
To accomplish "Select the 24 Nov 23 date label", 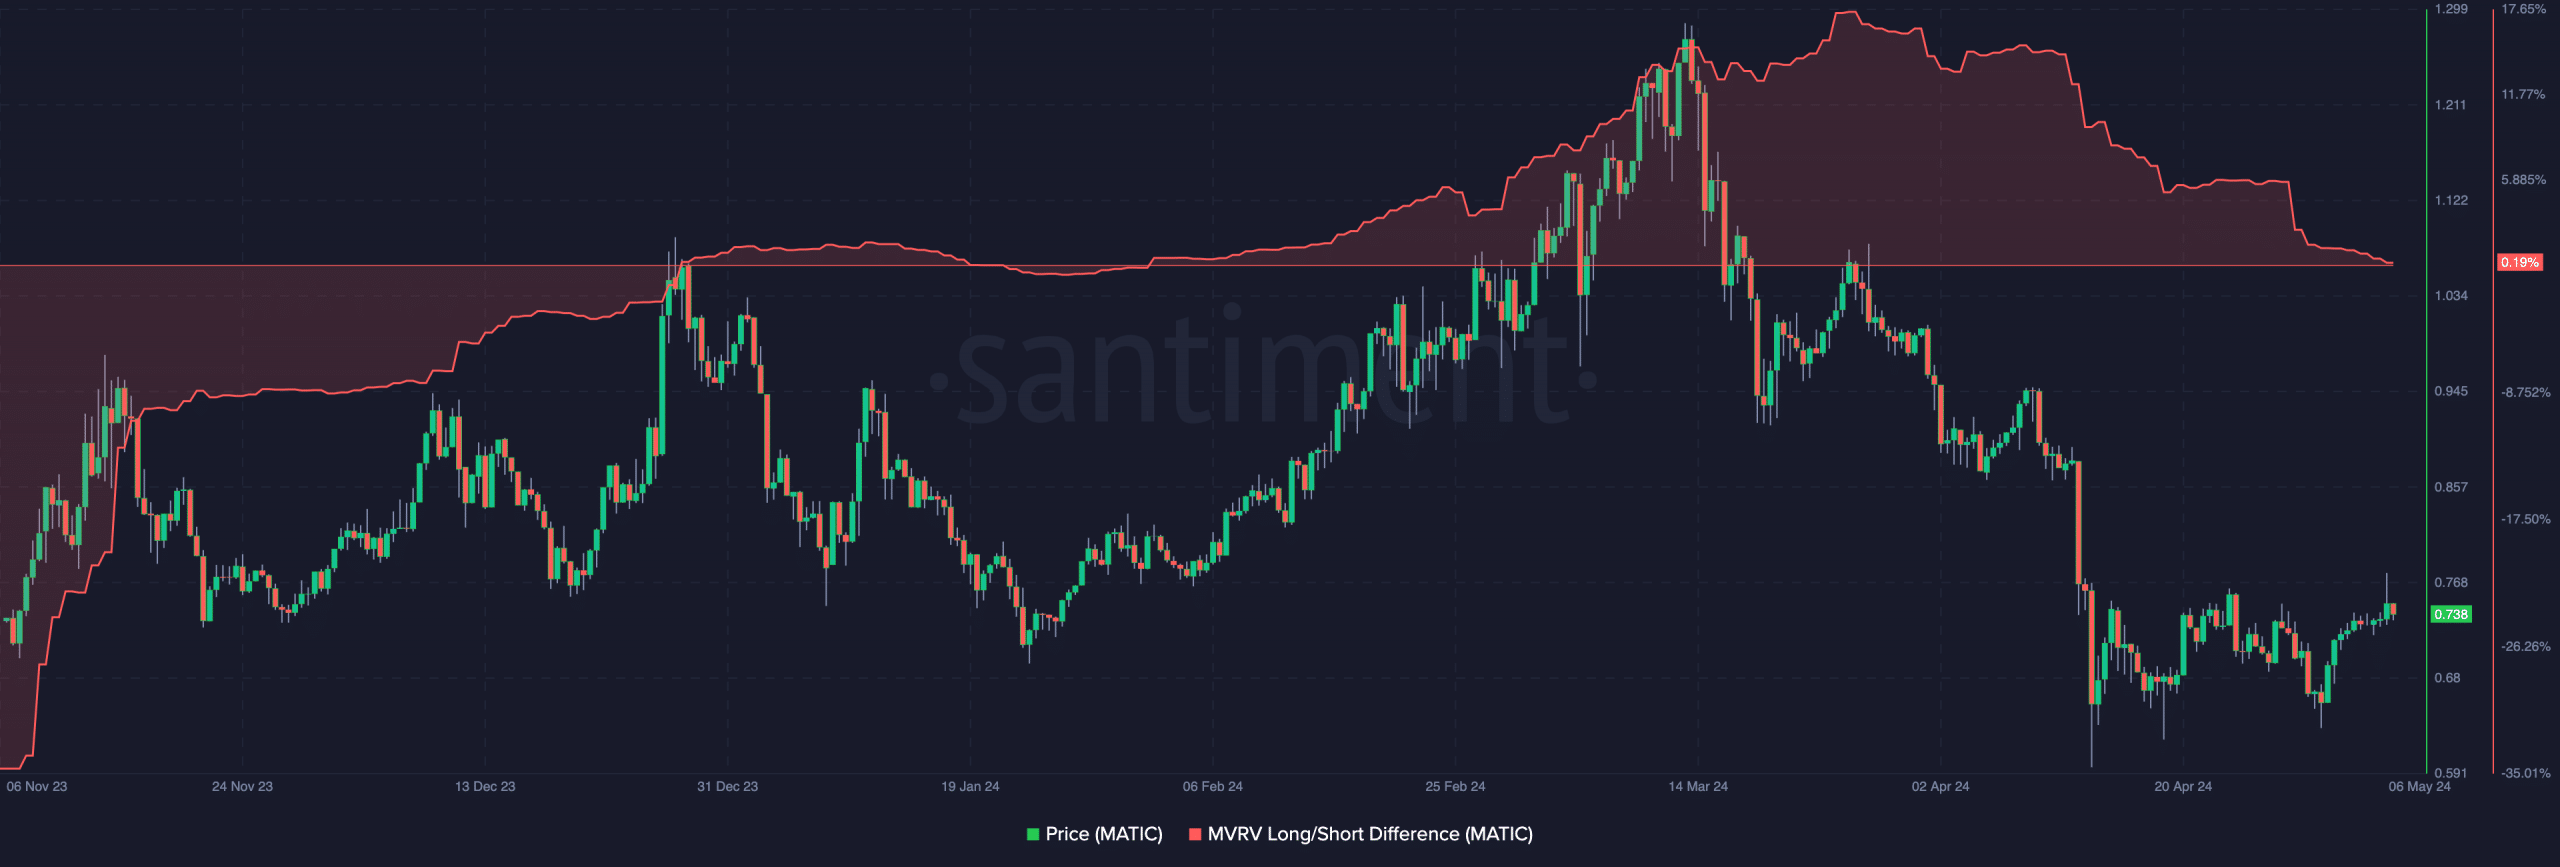I will [x=242, y=786].
